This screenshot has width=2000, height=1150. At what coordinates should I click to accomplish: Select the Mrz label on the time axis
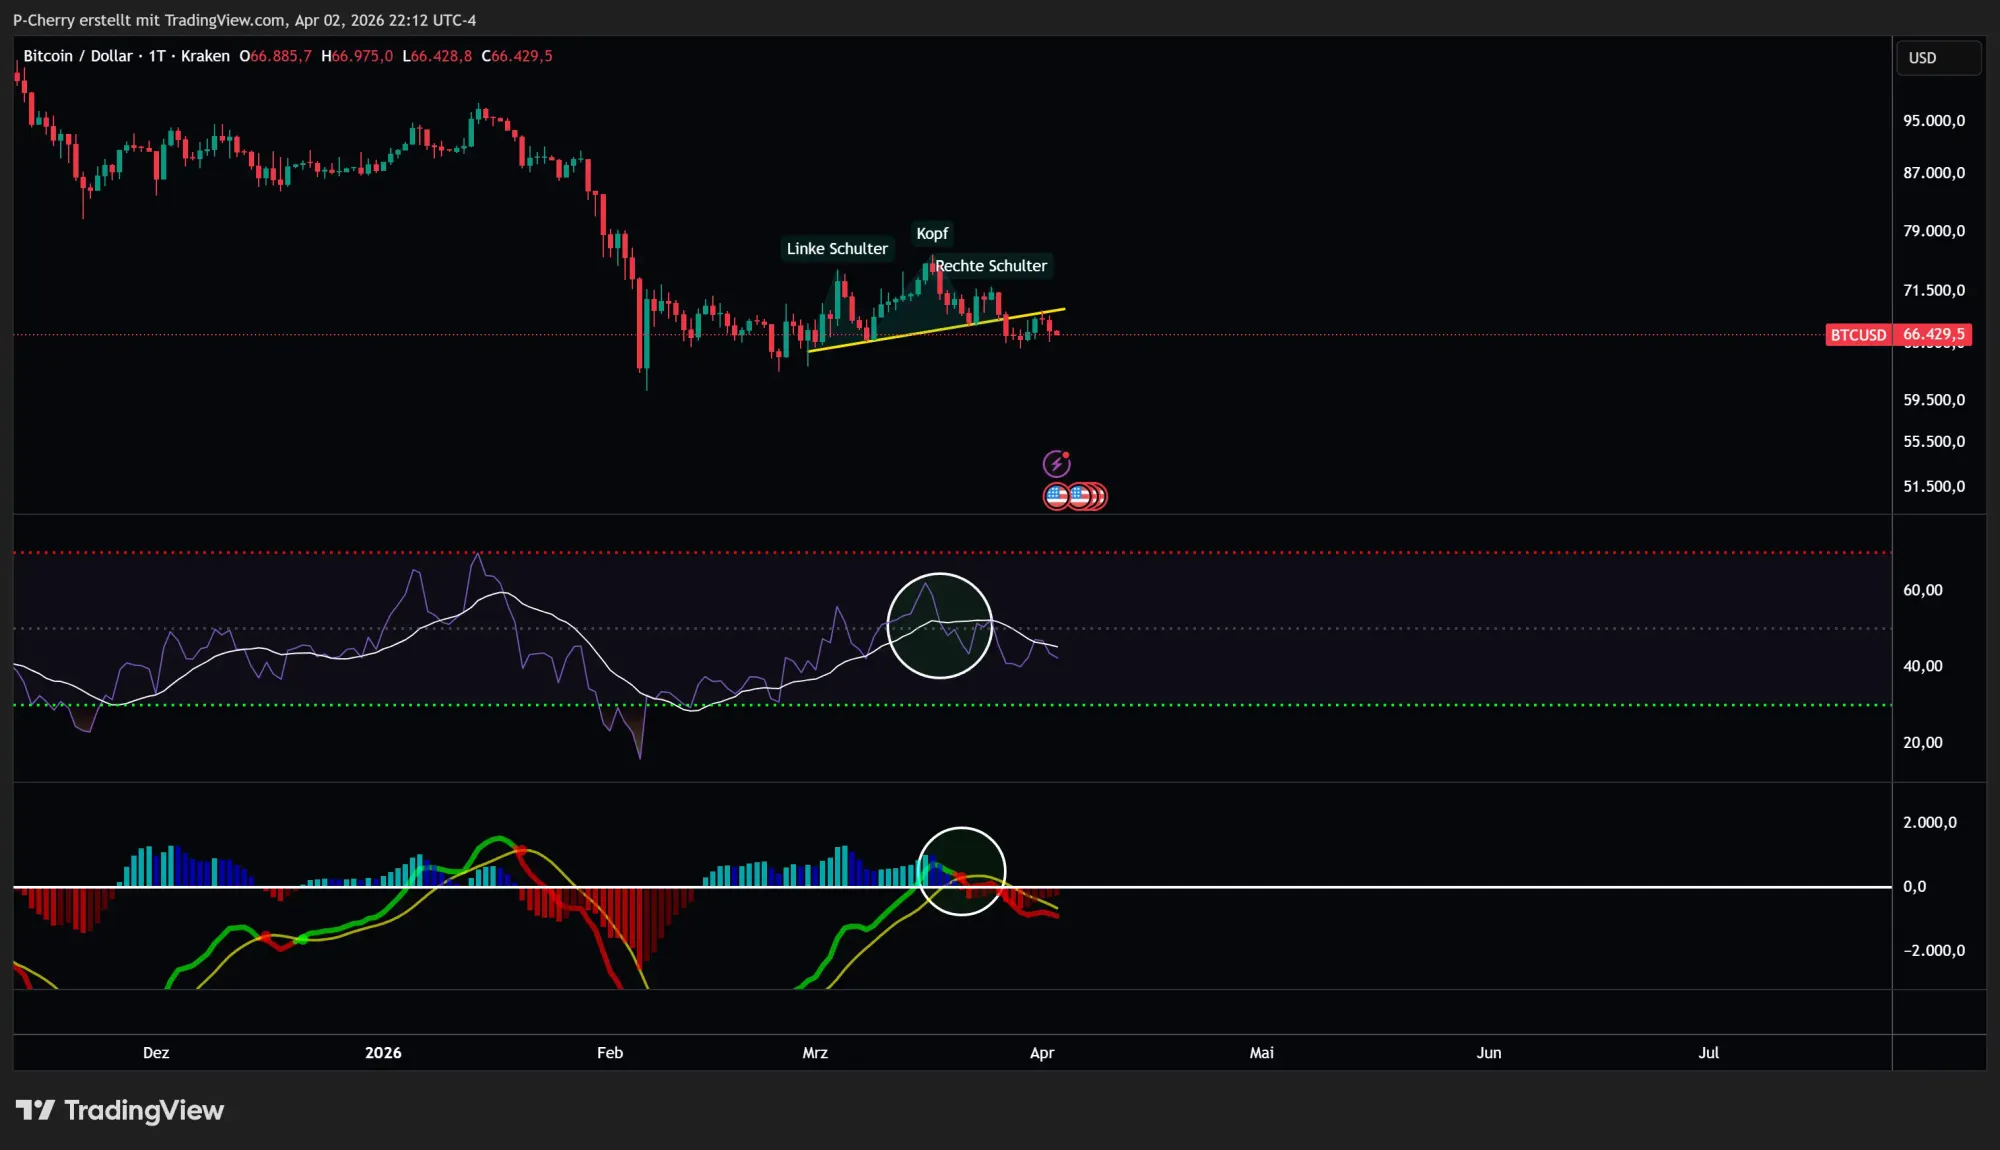pyautogui.click(x=815, y=1052)
